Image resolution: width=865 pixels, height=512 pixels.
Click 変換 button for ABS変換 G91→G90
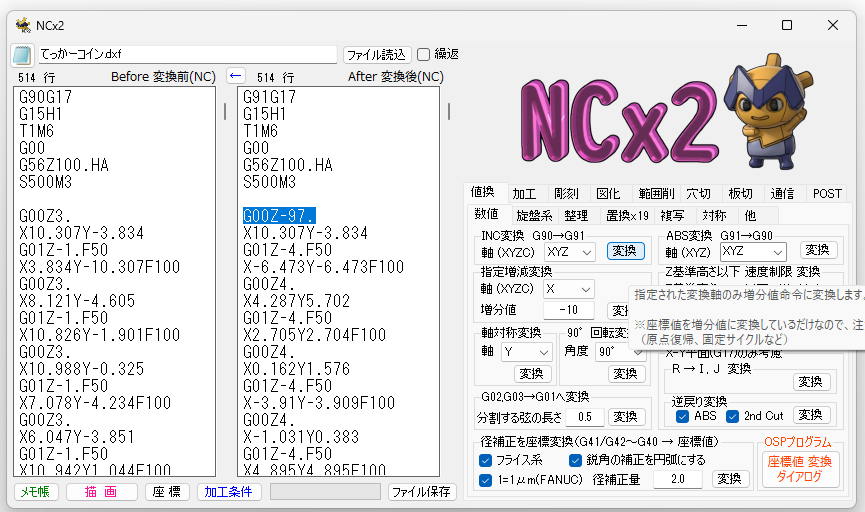[x=817, y=250]
